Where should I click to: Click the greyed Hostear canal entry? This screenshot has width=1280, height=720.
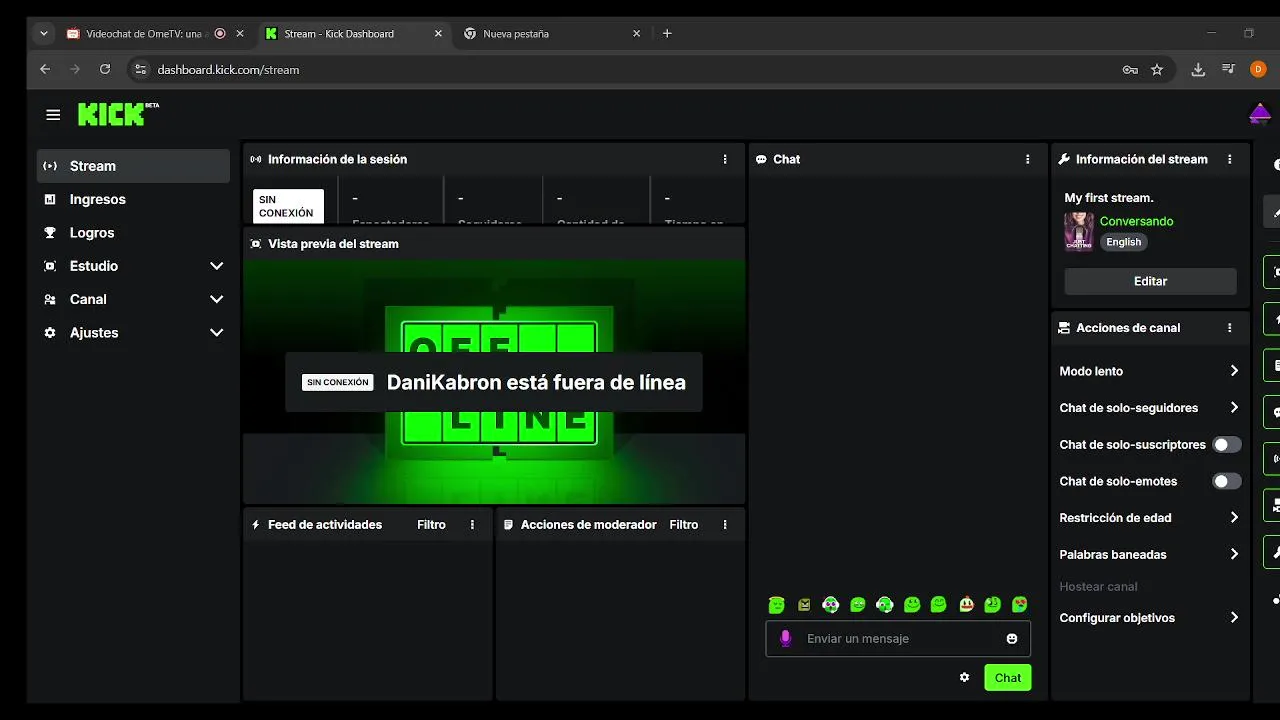pos(1098,587)
